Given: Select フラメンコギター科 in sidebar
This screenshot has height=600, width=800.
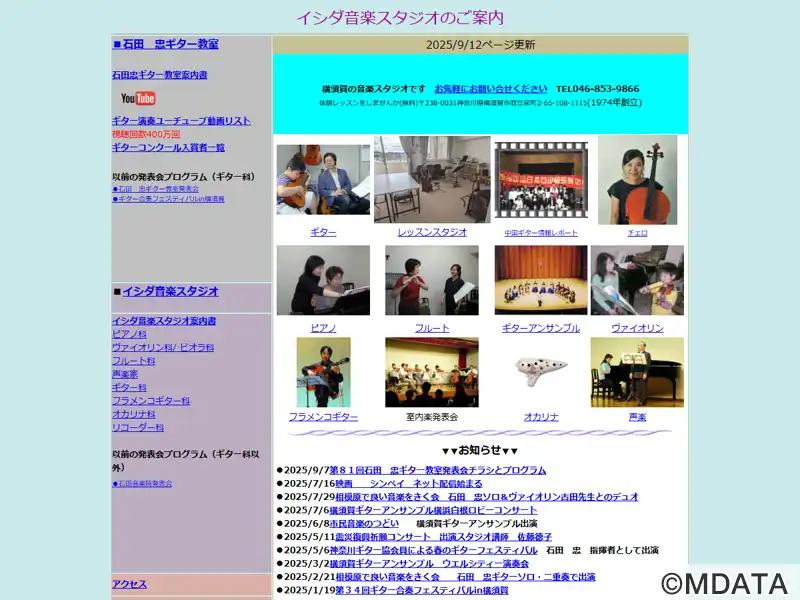Looking at the screenshot, I should click(x=151, y=401).
